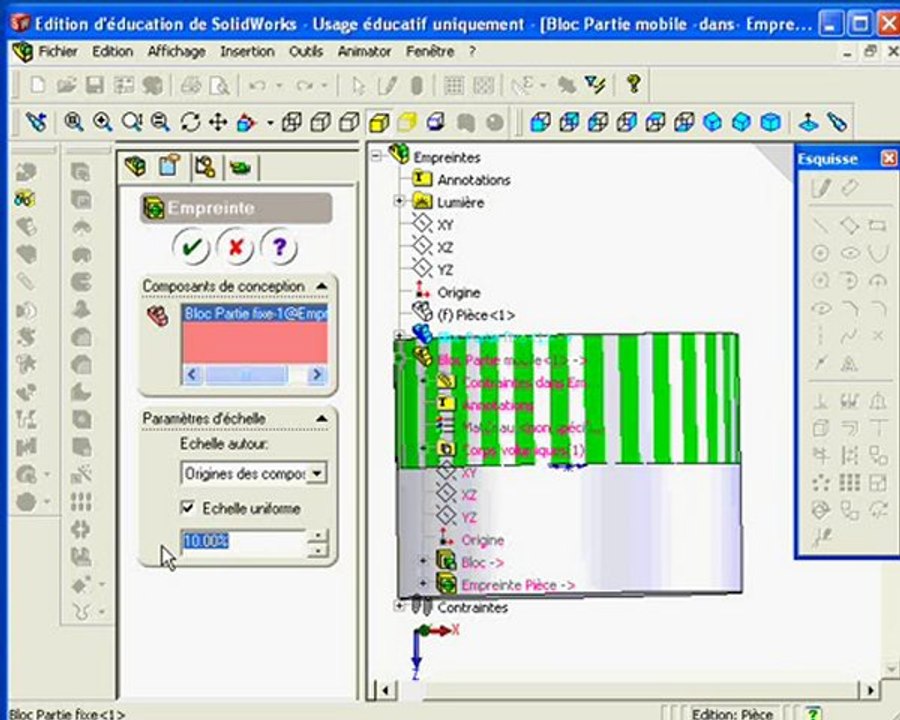Open the Fichier menu
The image size is (900, 720).
[x=58, y=52]
